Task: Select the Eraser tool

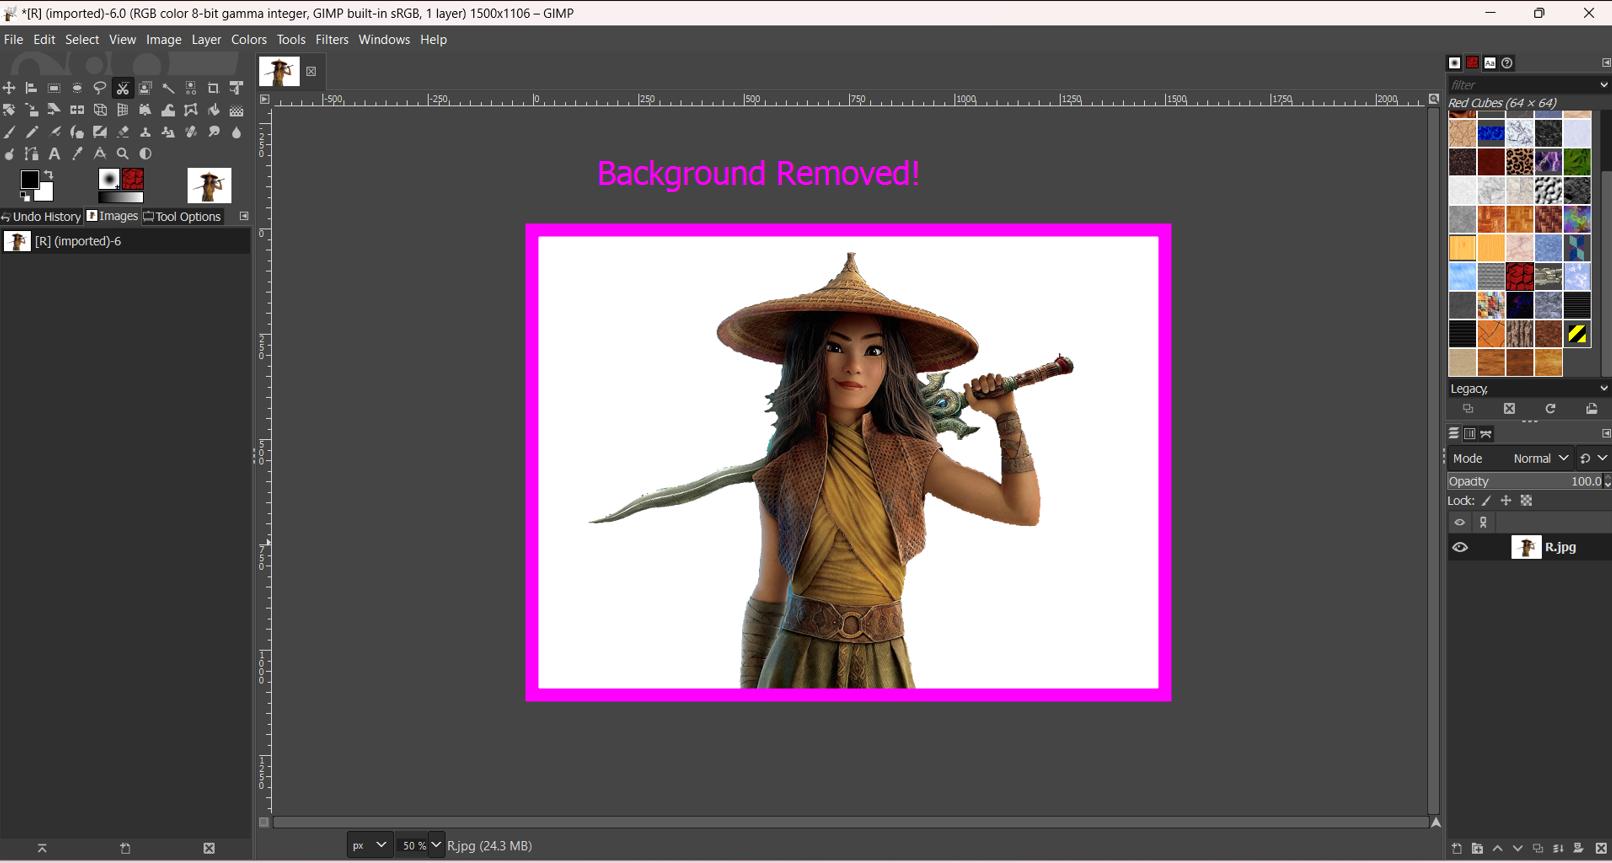Action: [x=123, y=132]
